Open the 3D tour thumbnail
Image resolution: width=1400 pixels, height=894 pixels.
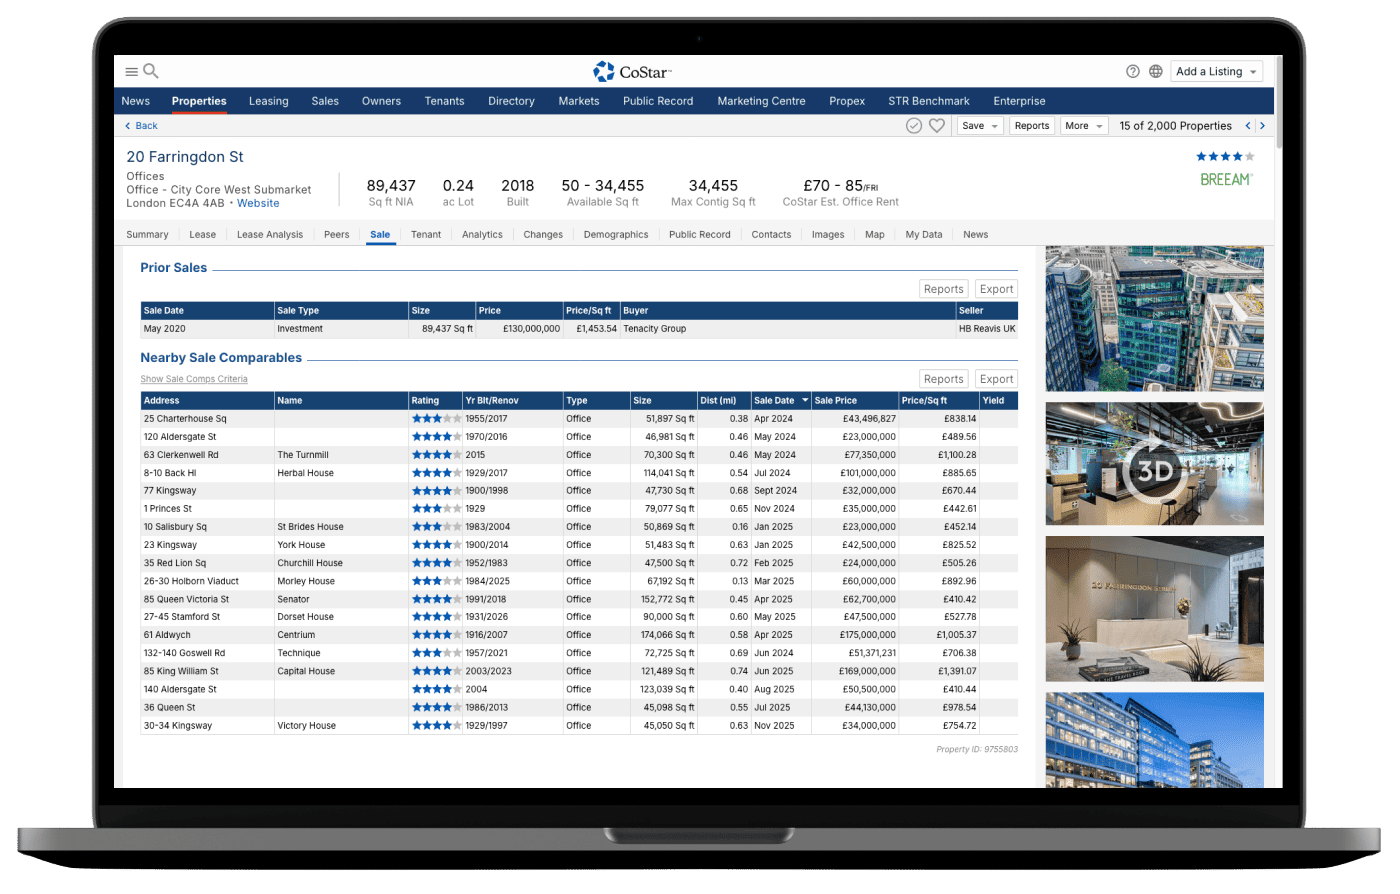pos(1154,464)
